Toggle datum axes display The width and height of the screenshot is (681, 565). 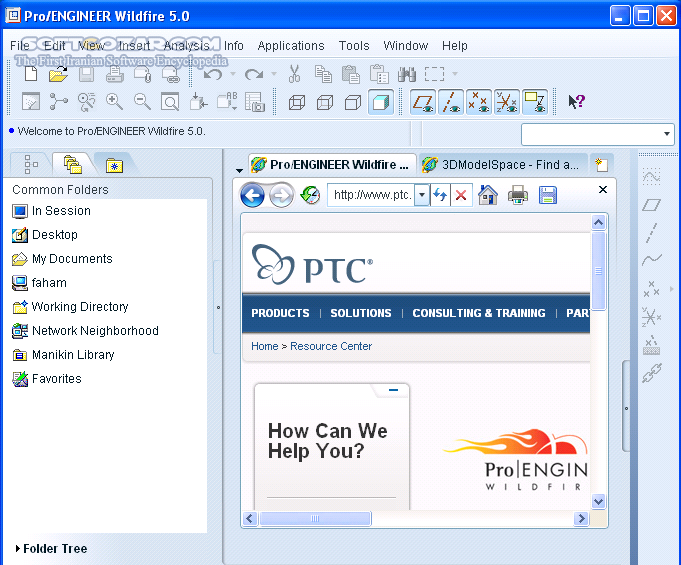[451, 102]
